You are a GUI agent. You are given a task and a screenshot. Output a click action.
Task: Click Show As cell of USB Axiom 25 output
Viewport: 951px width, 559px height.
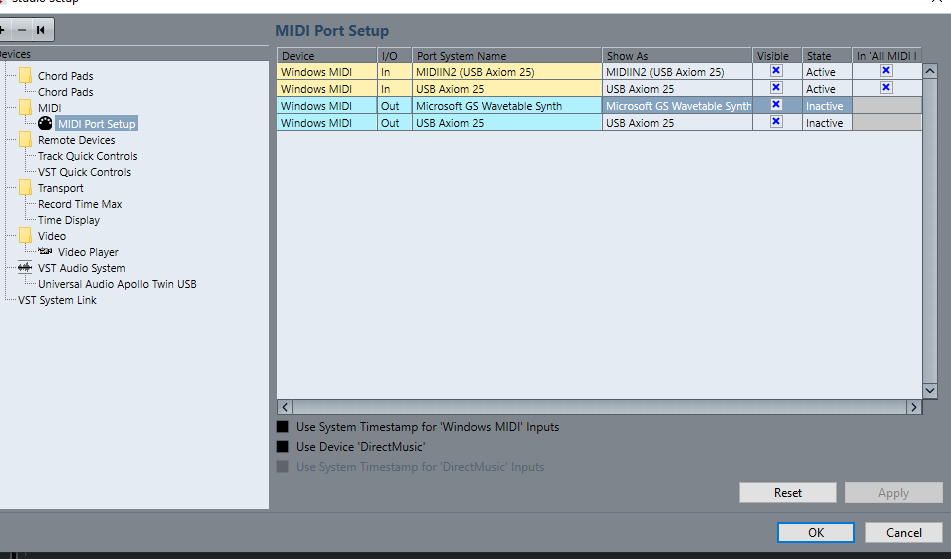pos(677,122)
